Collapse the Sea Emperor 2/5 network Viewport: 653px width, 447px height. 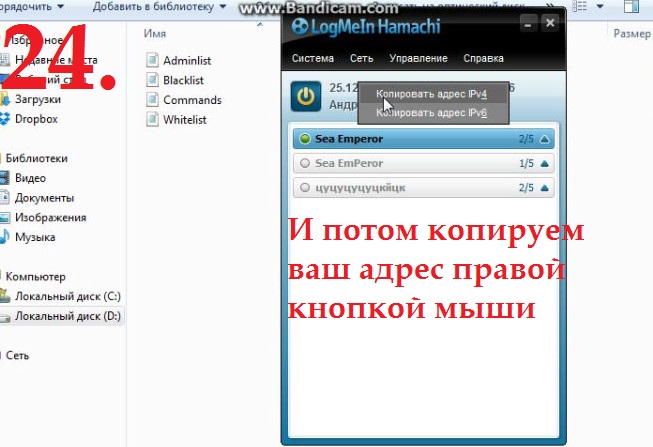tap(544, 139)
